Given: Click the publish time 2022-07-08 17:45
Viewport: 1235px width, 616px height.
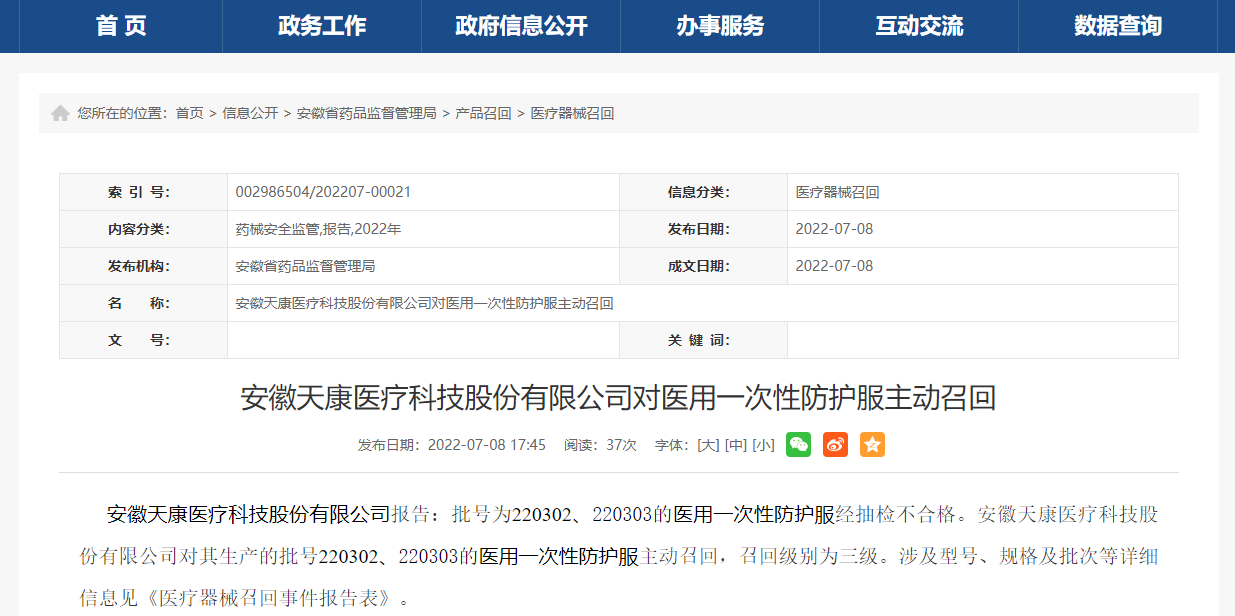Looking at the screenshot, I should point(487,445).
